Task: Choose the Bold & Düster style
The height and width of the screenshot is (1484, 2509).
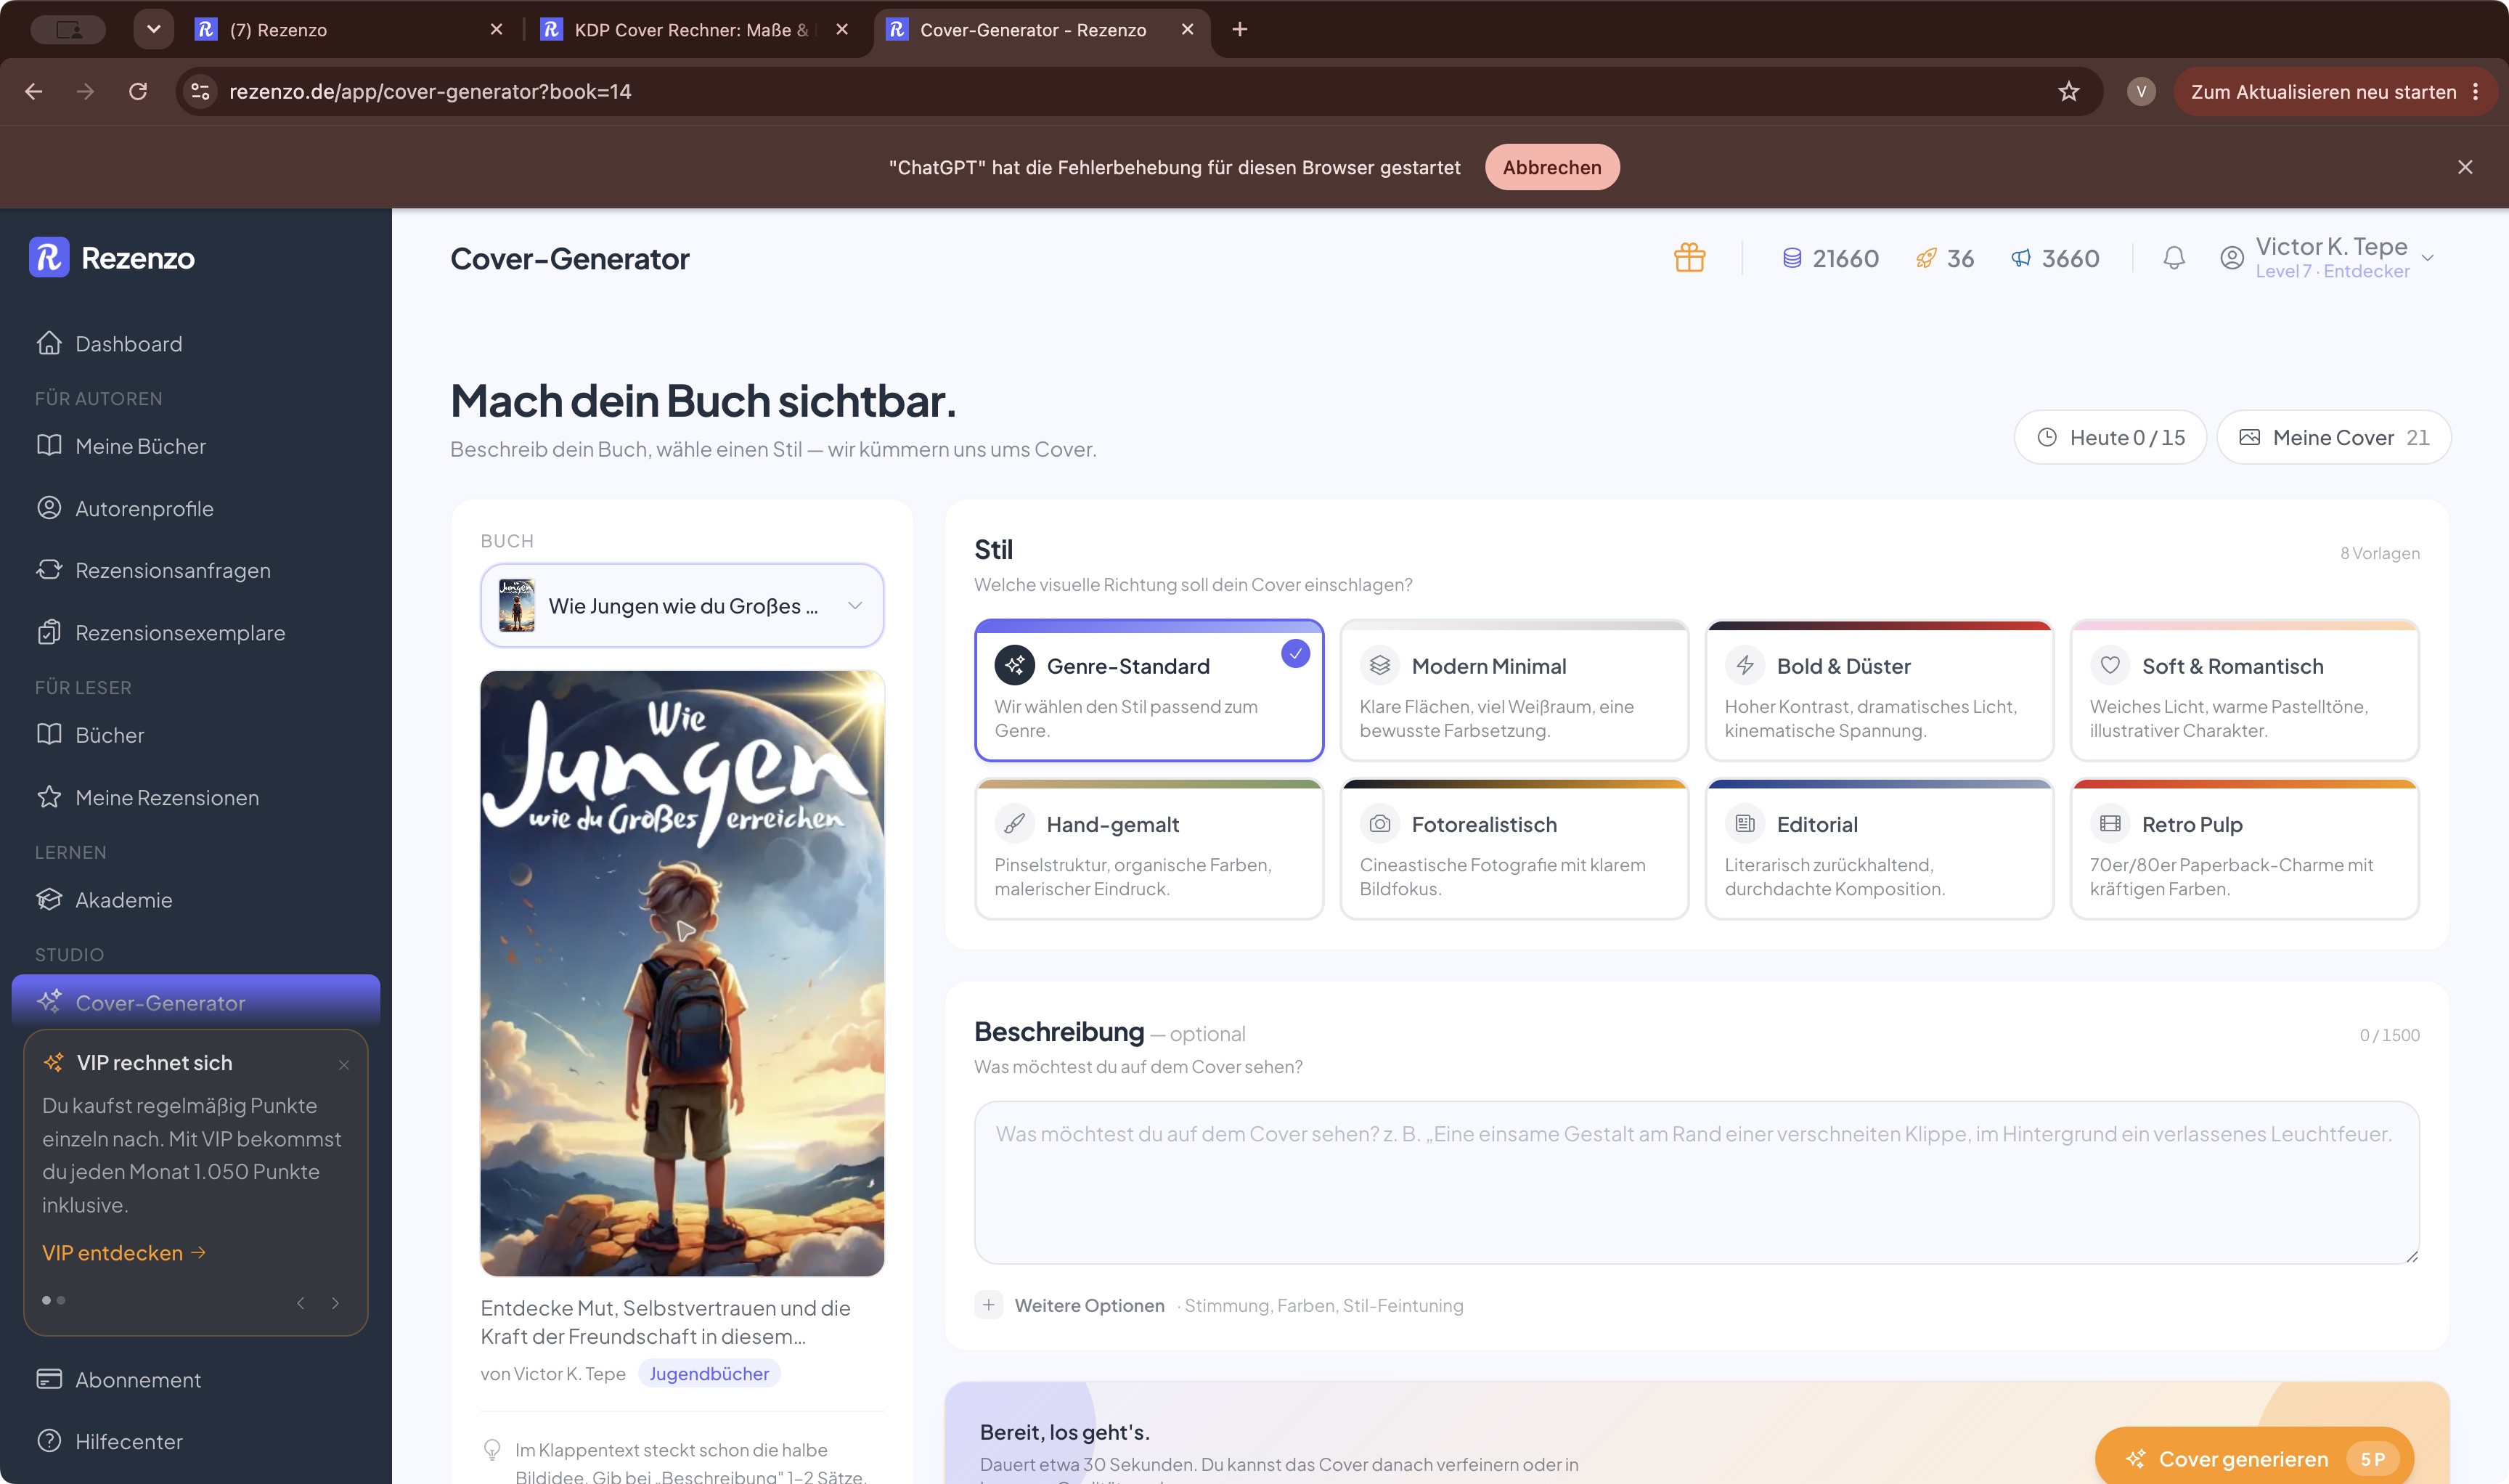Action: click(x=1878, y=690)
